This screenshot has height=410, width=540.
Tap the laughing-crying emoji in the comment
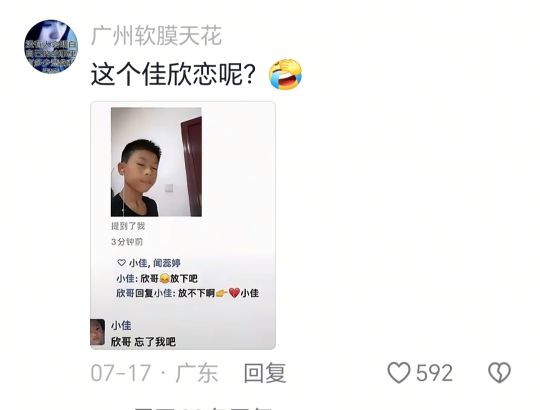click(285, 74)
